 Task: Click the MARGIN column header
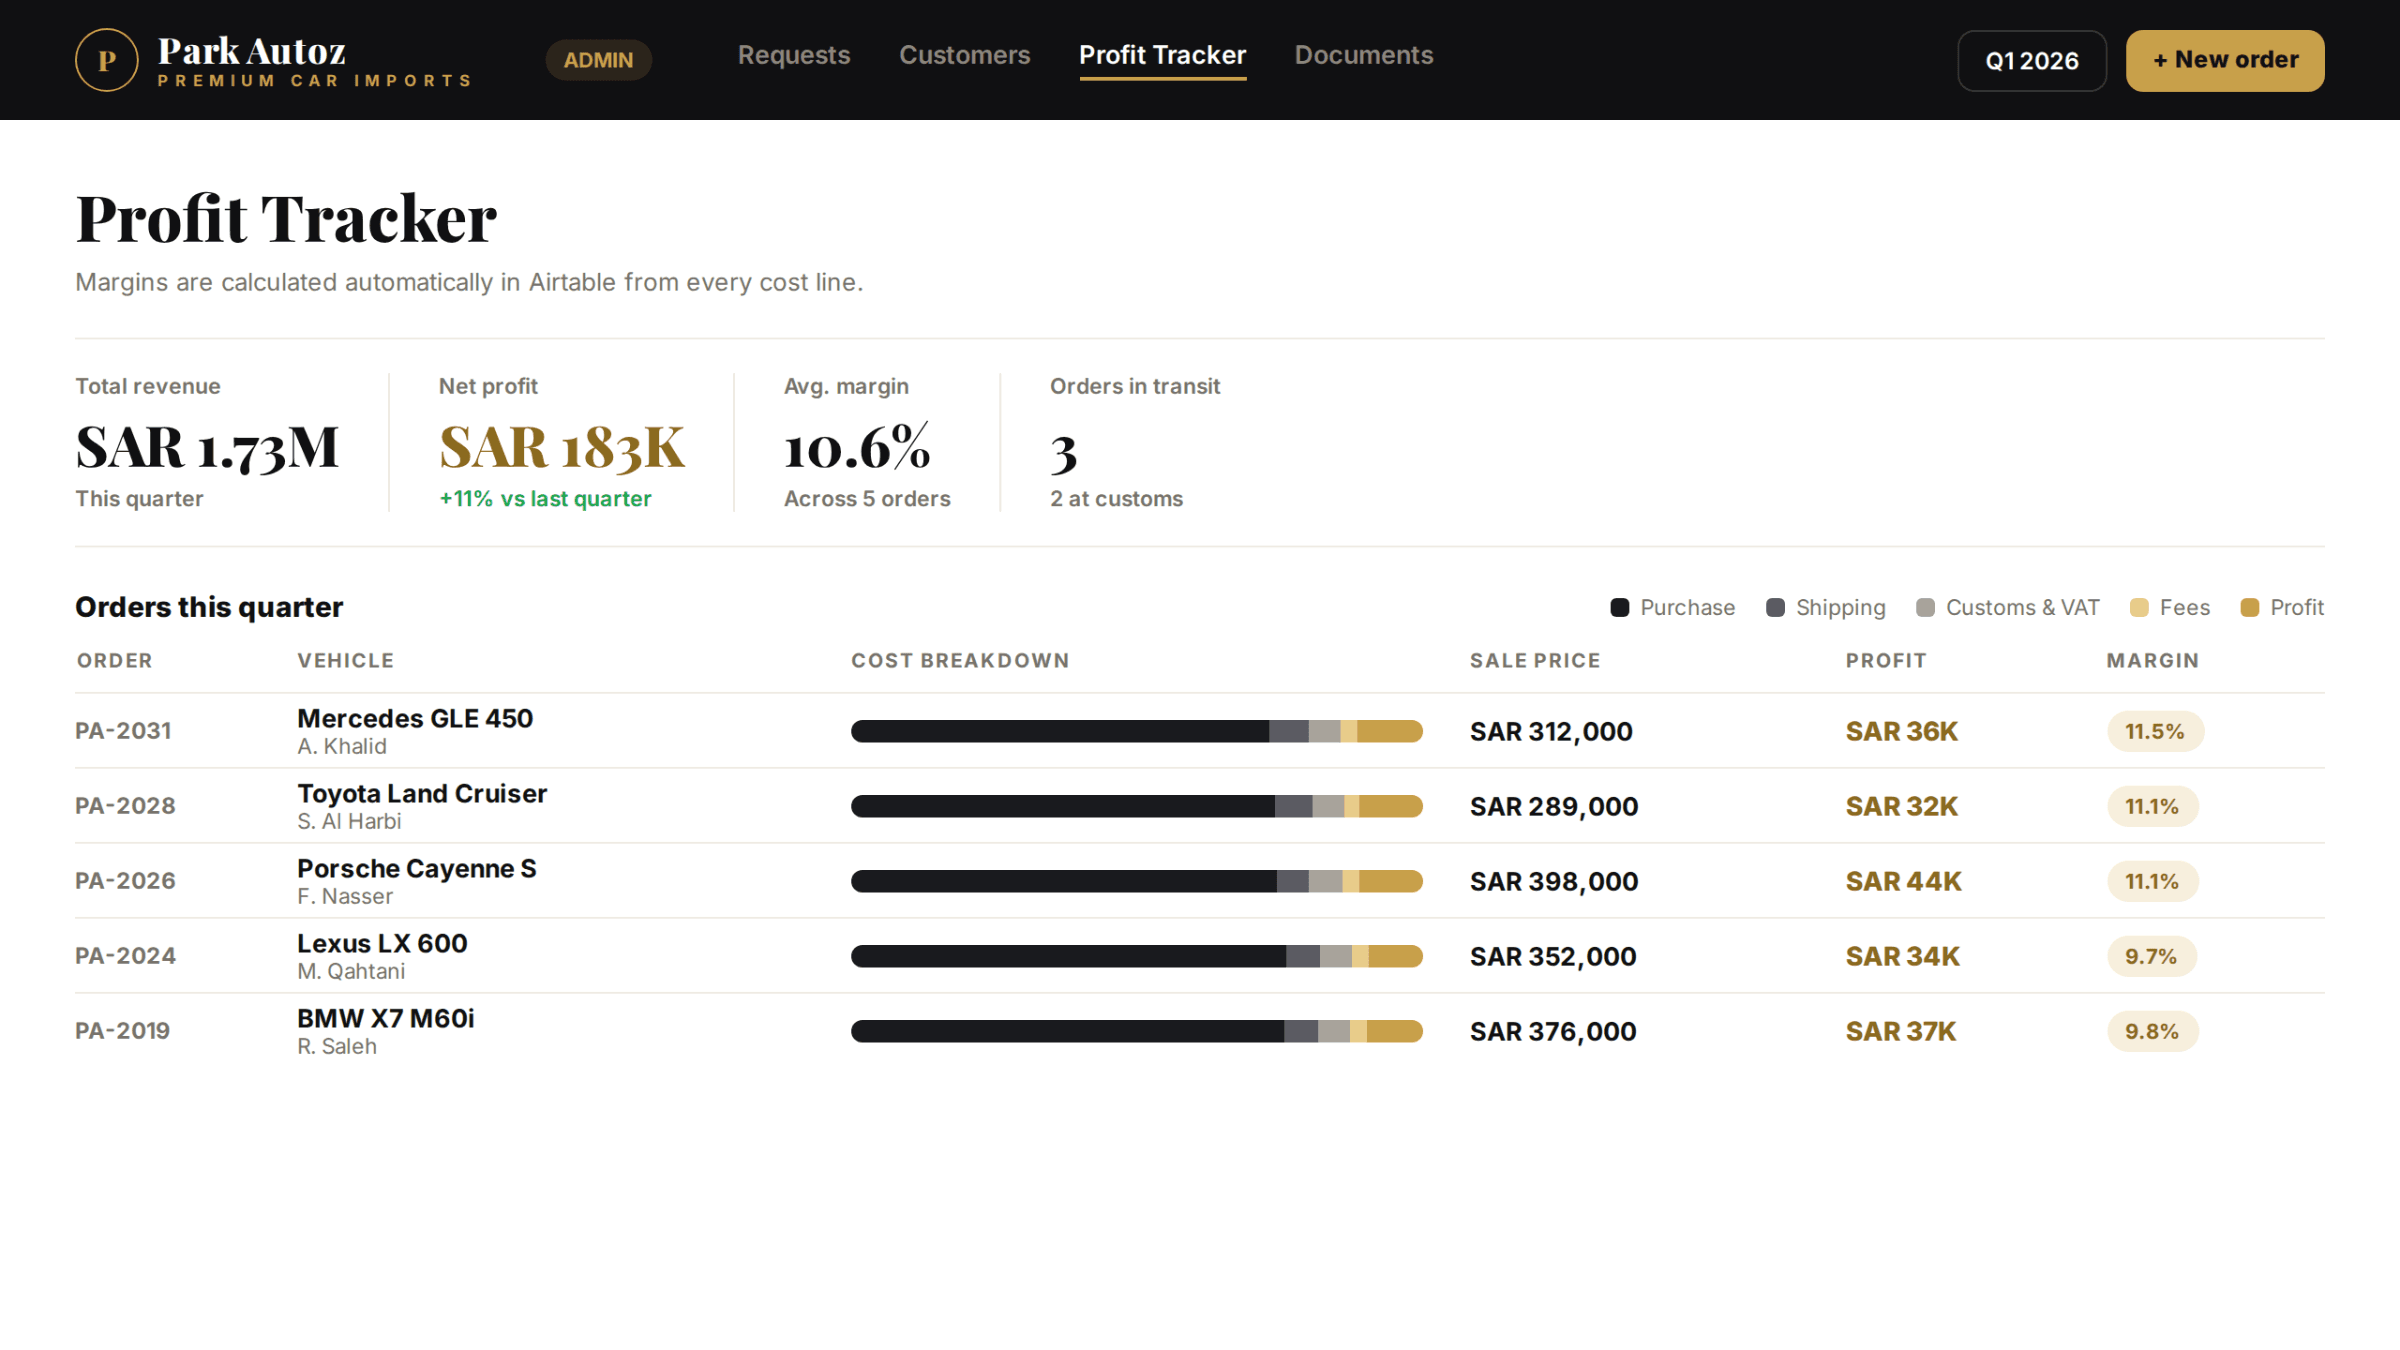[2153, 661]
